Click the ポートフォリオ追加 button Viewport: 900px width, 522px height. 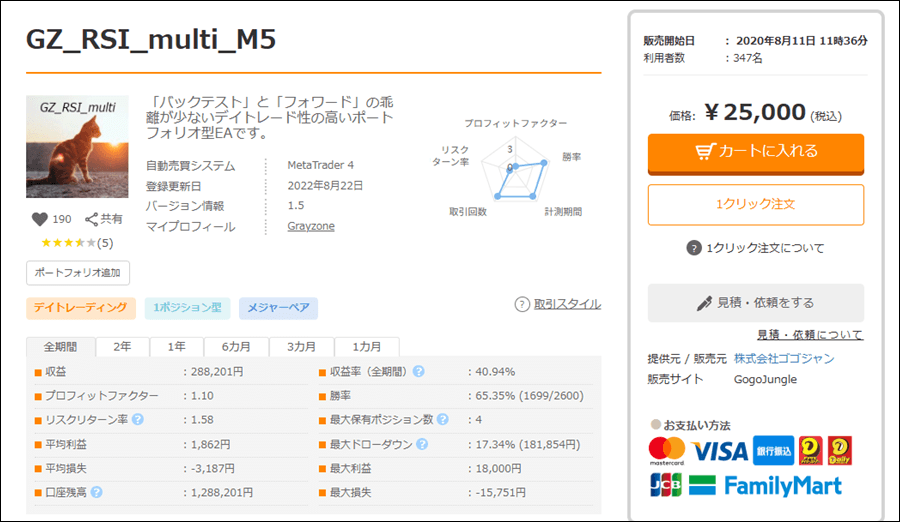(78, 273)
